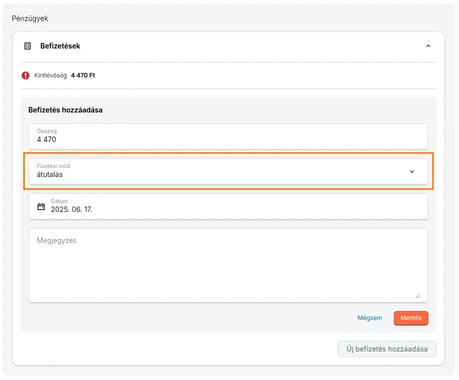Click the Befizetések header title
The height and width of the screenshot is (380, 459).
(x=60, y=46)
